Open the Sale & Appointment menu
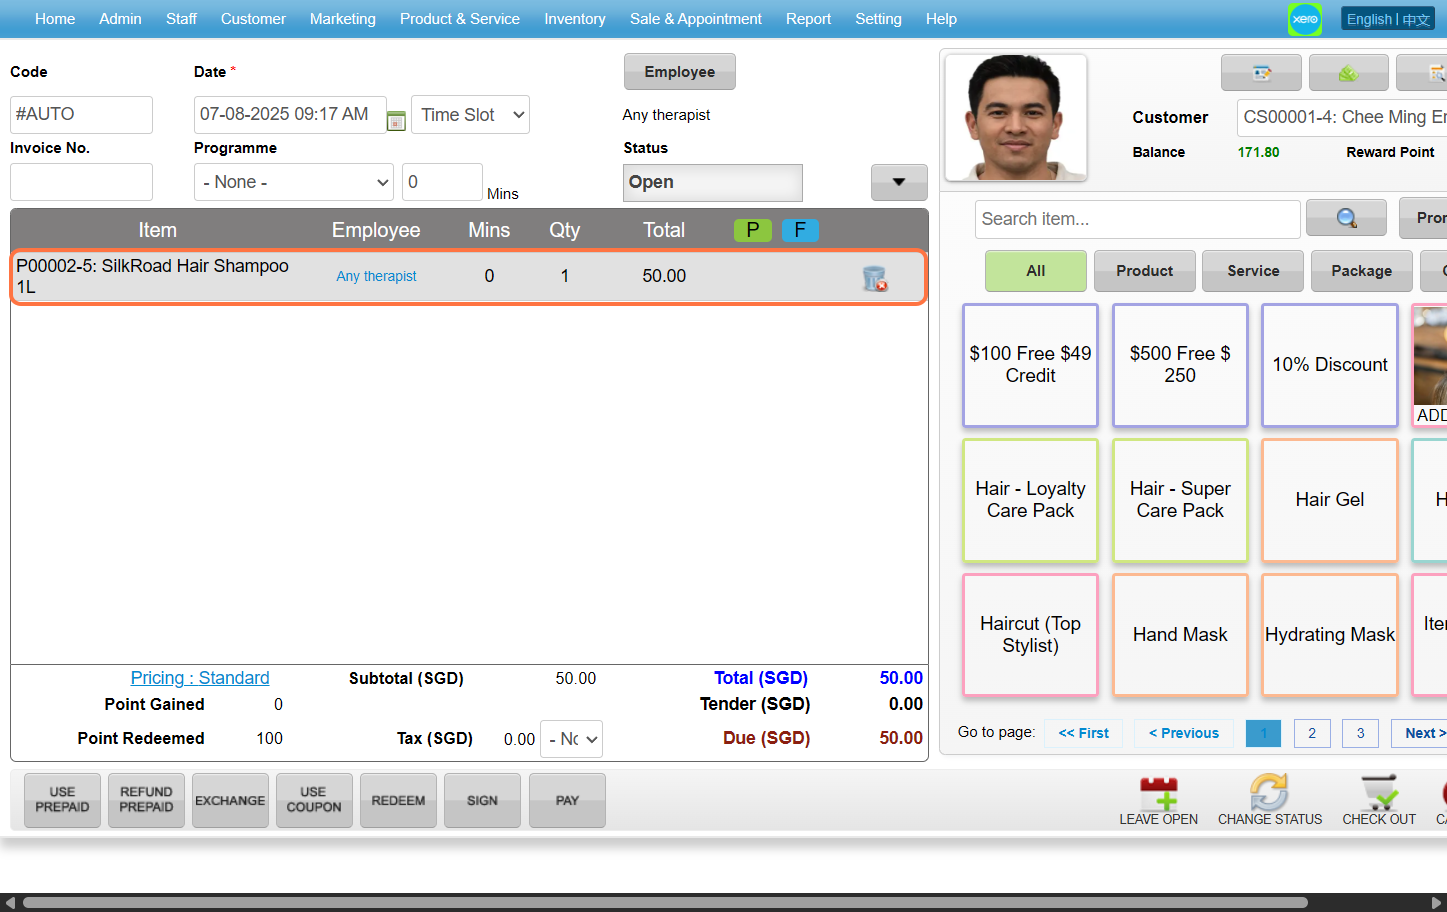This screenshot has width=1447, height=912. click(695, 19)
